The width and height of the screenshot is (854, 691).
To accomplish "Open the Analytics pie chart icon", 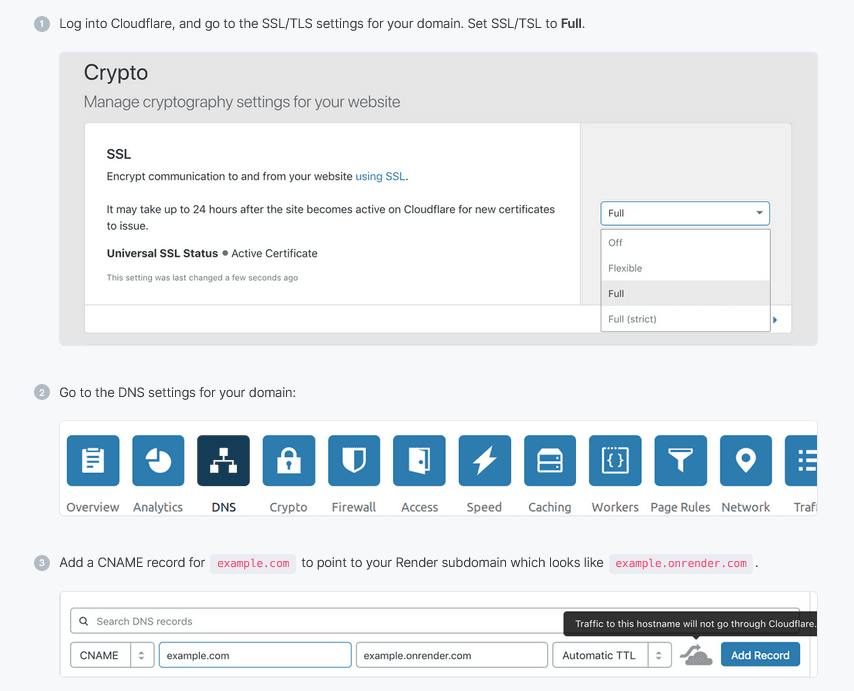I will tap(158, 461).
